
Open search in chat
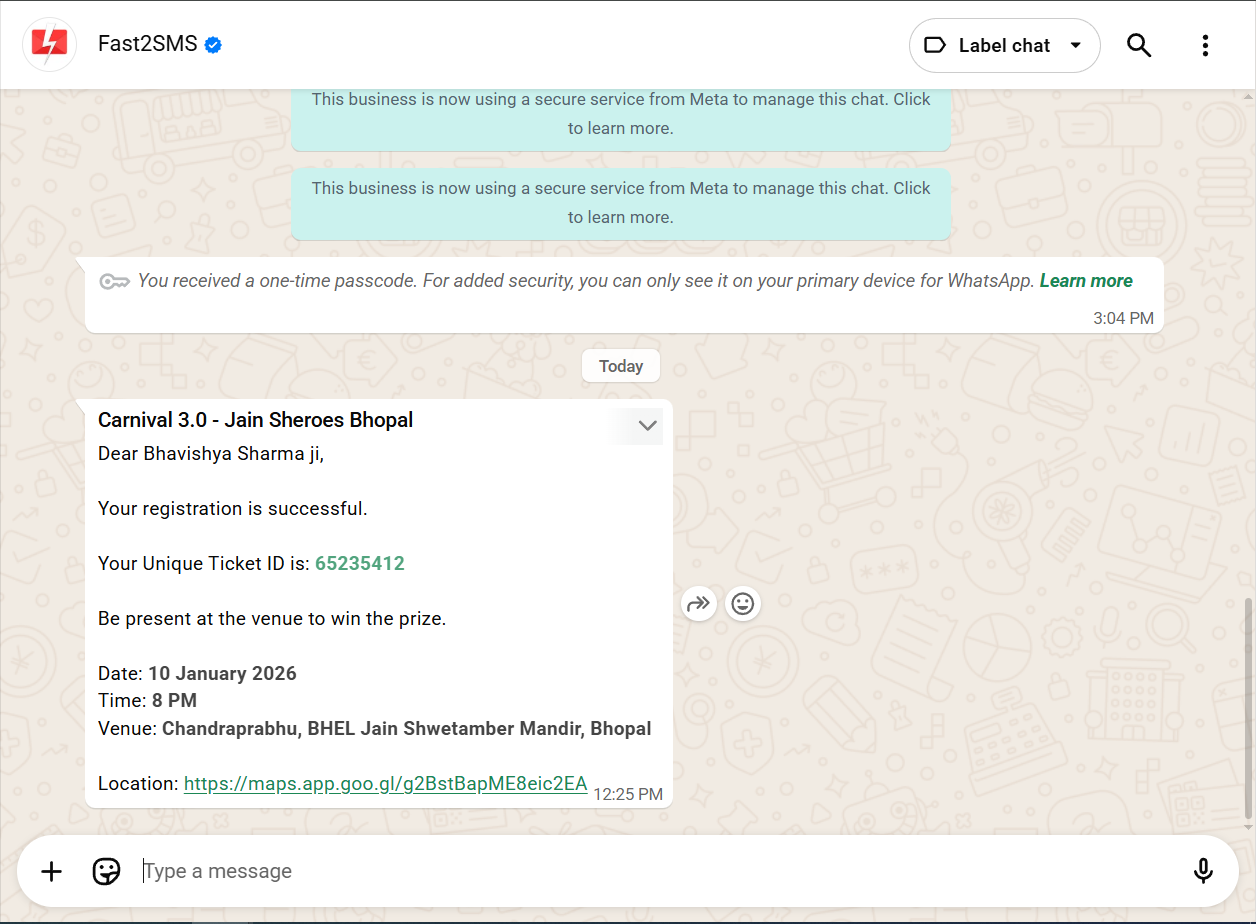[x=1139, y=45]
